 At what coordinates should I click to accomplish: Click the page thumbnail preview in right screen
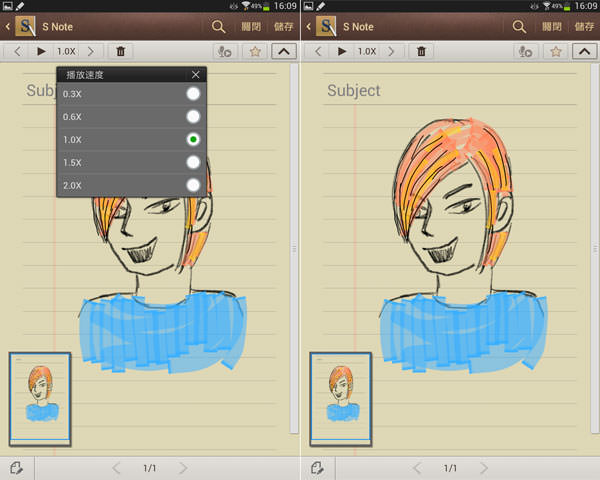[340, 398]
